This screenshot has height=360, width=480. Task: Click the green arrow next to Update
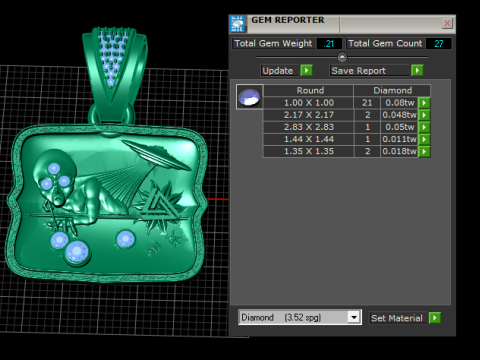coord(306,71)
